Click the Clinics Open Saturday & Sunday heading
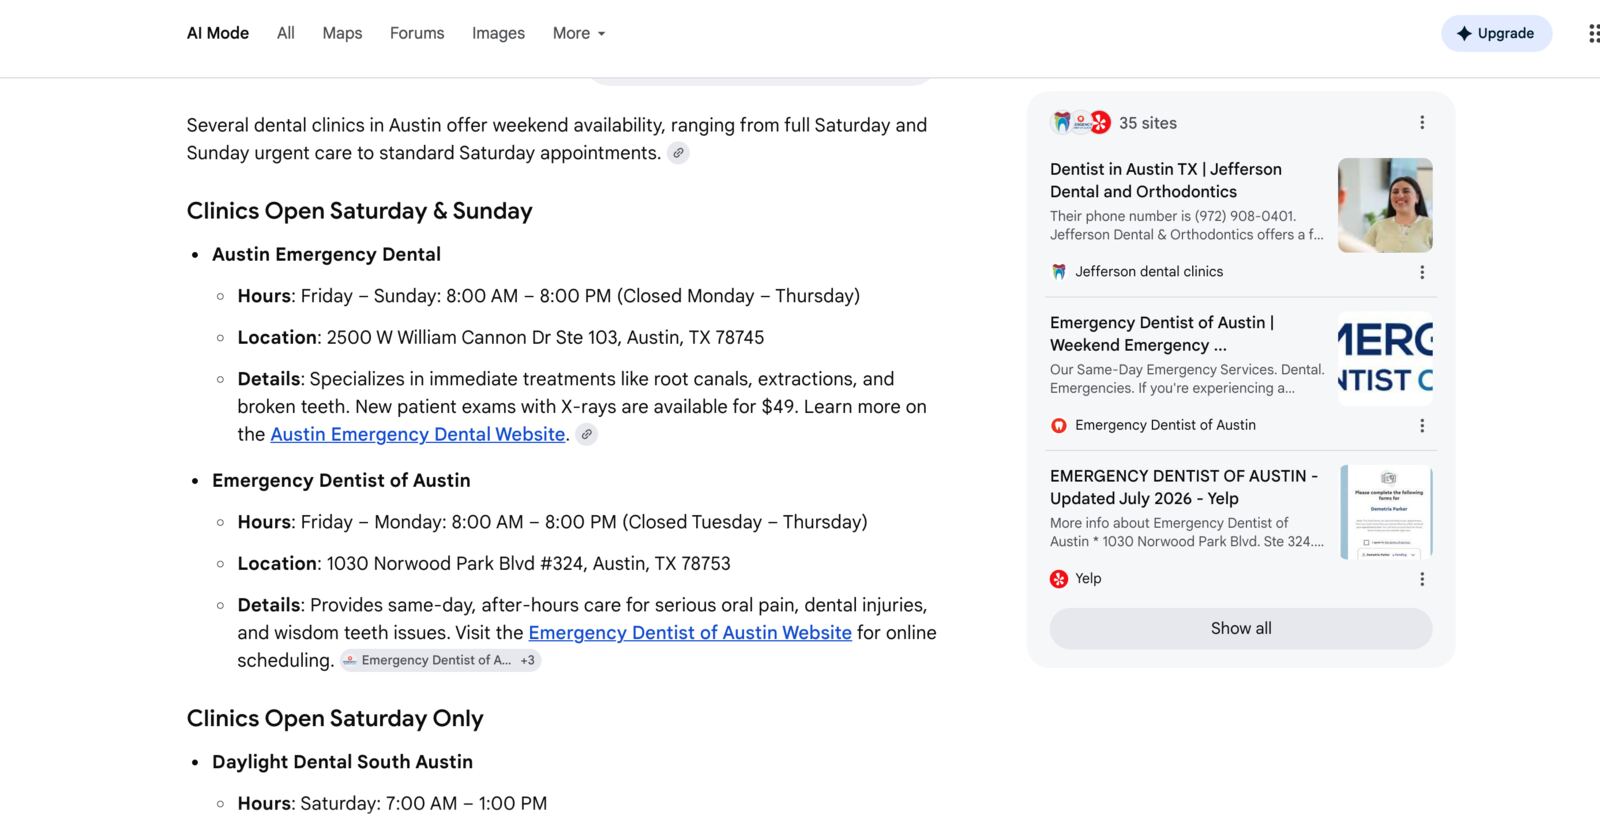Image resolution: width=1600 pixels, height=819 pixels. [x=359, y=211]
